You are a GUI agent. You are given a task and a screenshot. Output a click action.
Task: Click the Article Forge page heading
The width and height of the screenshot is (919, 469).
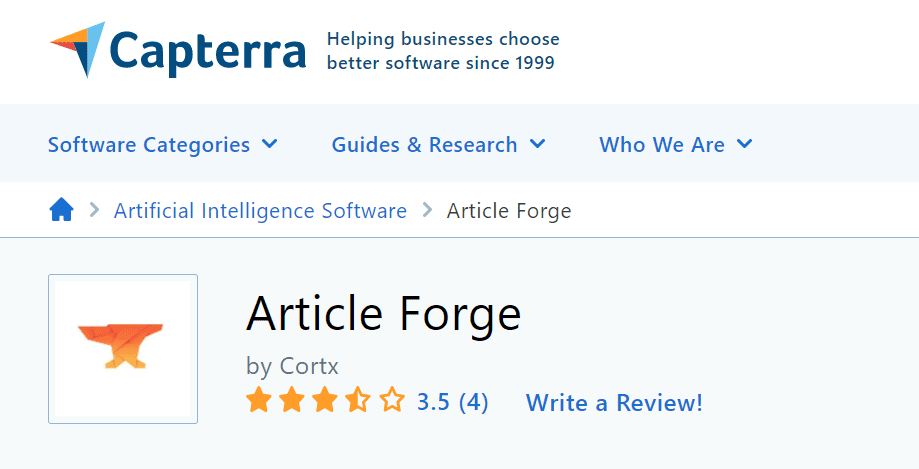click(x=383, y=315)
